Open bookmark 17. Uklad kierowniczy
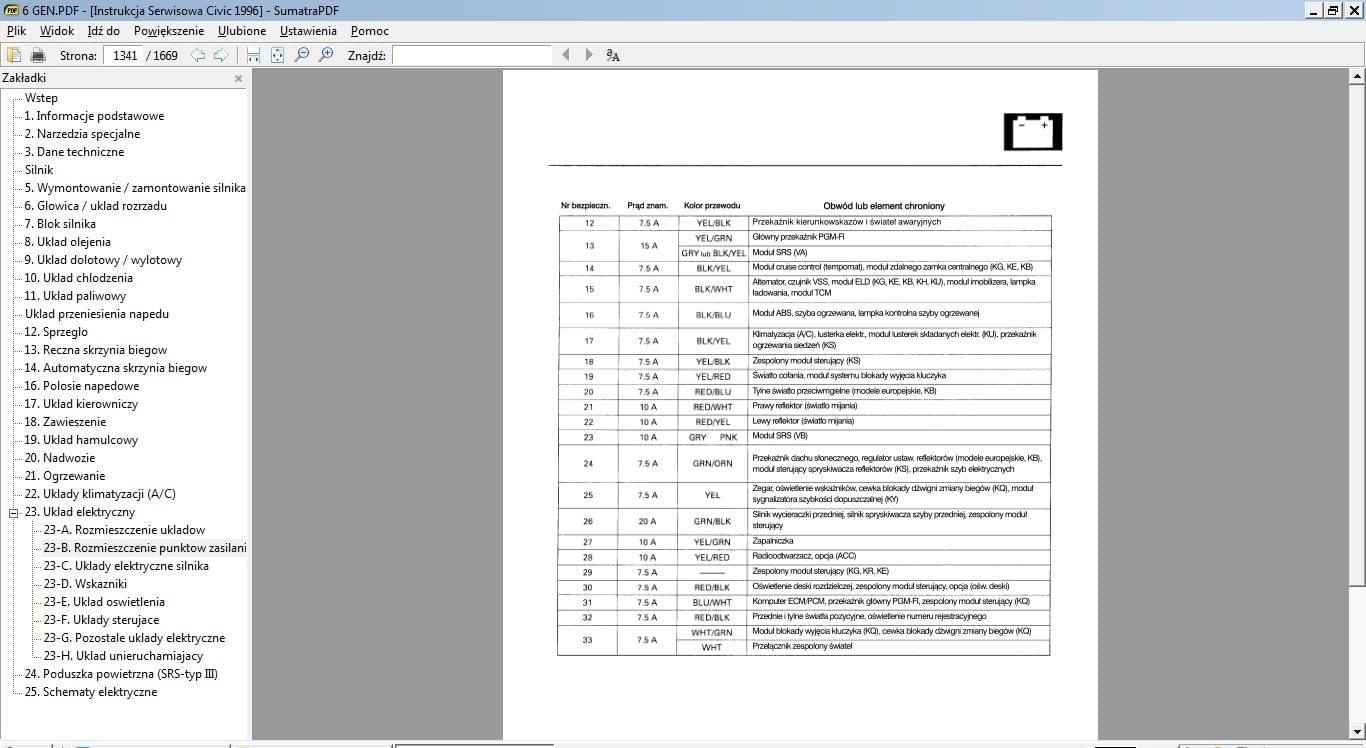 tap(81, 404)
